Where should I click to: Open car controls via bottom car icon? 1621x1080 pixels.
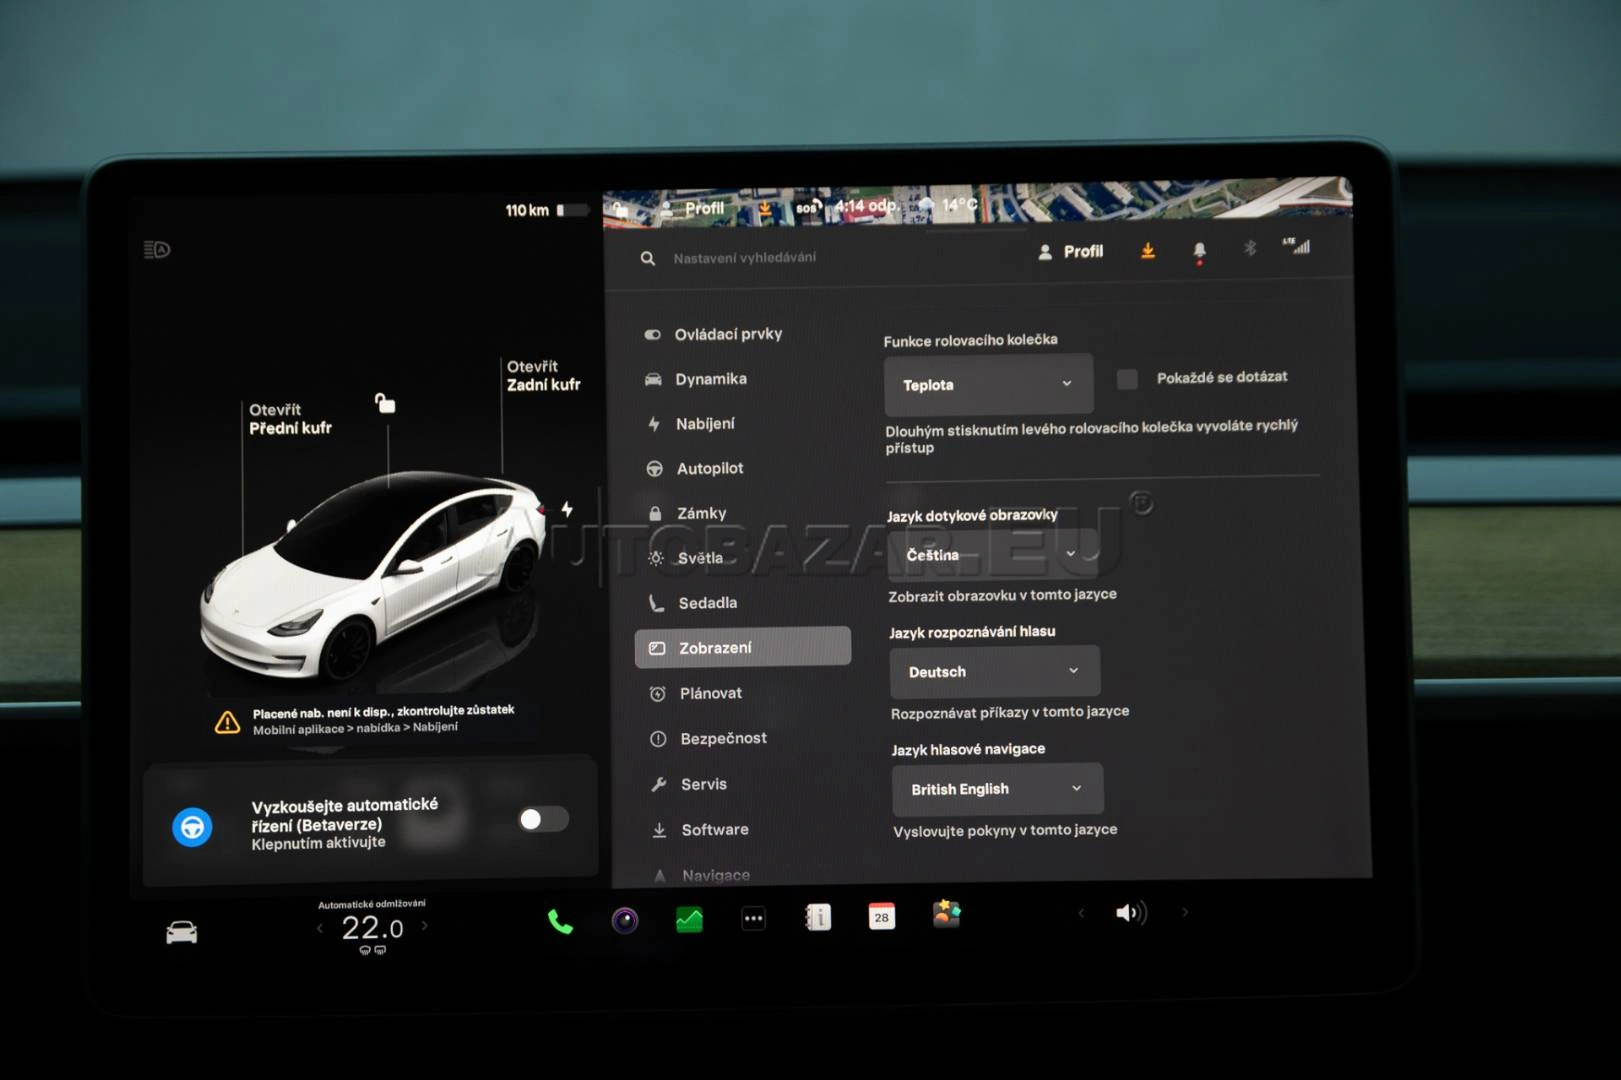coord(181,932)
